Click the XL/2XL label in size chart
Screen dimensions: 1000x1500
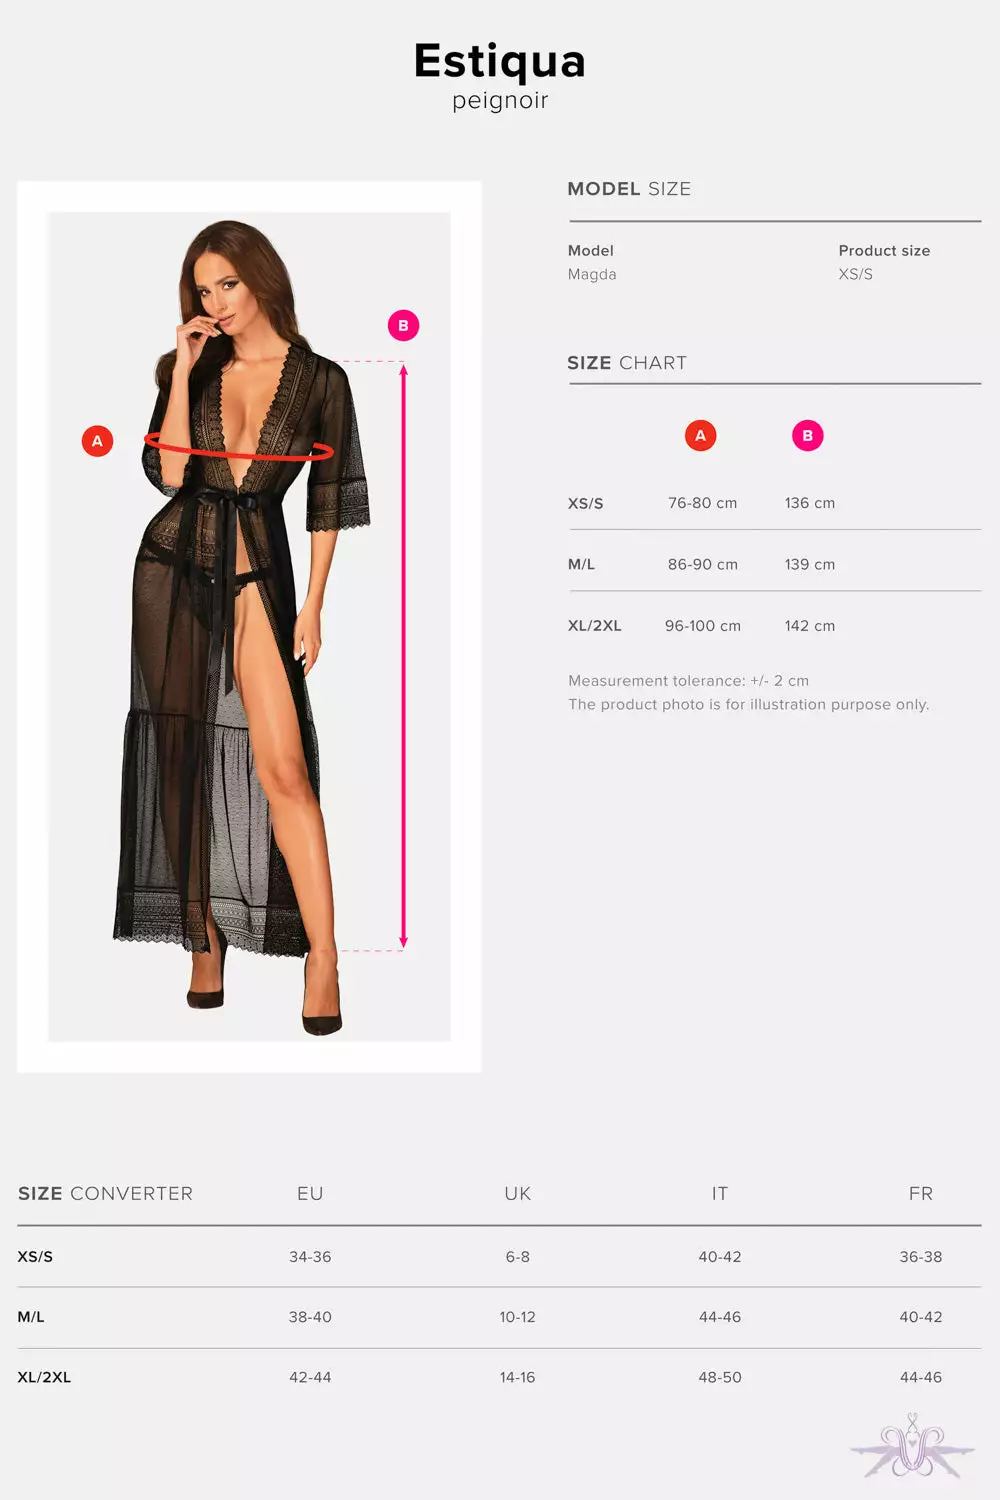coord(595,626)
